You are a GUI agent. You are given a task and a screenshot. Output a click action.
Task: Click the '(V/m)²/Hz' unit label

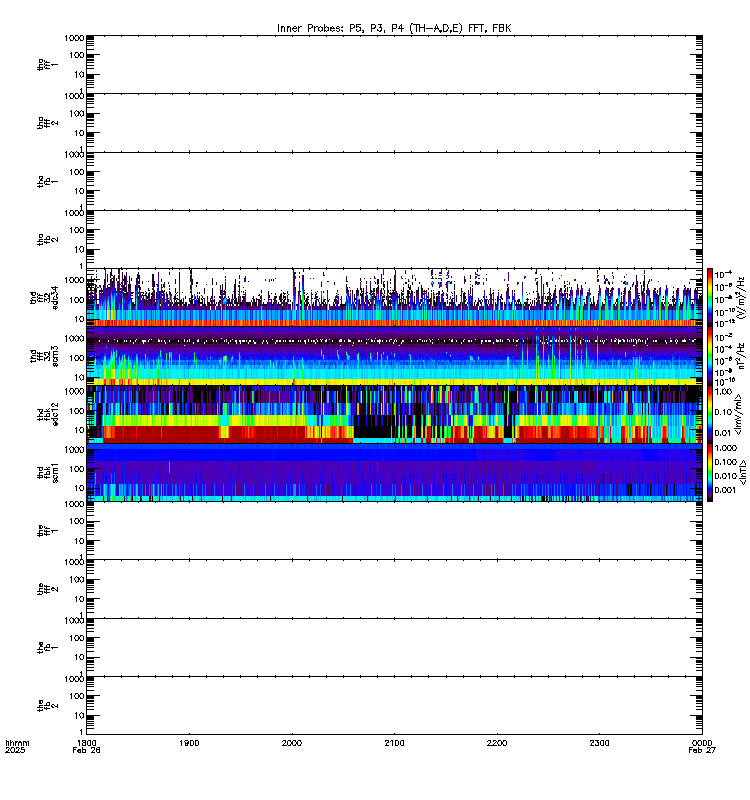[741, 298]
